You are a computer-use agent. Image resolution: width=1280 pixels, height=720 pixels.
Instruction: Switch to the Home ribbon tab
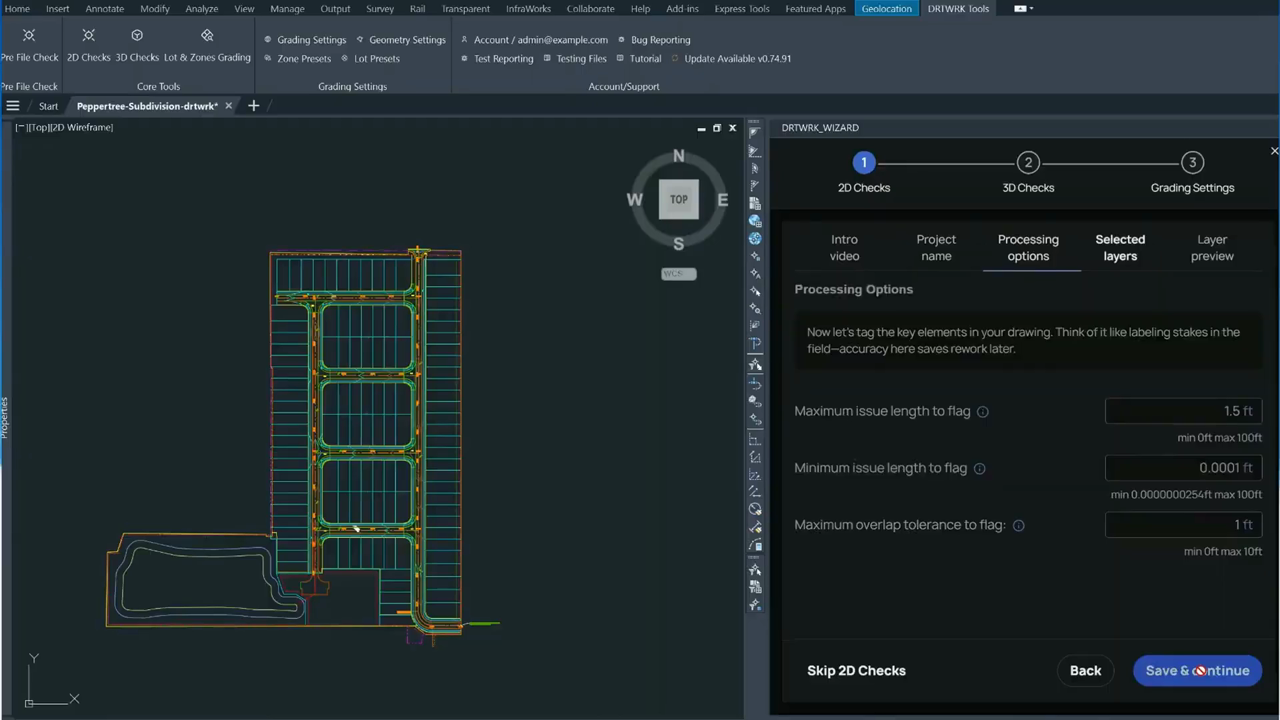pyautogui.click(x=17, y=9)
